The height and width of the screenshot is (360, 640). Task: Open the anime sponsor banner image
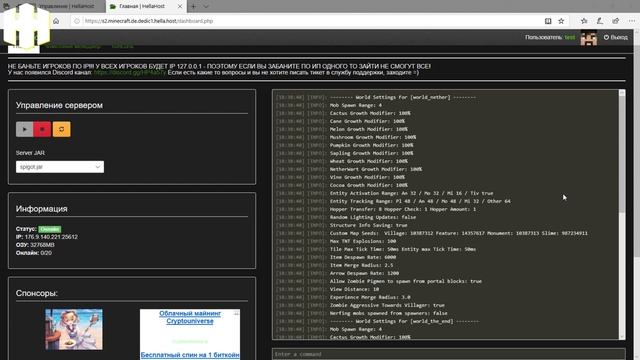[74, 329]
